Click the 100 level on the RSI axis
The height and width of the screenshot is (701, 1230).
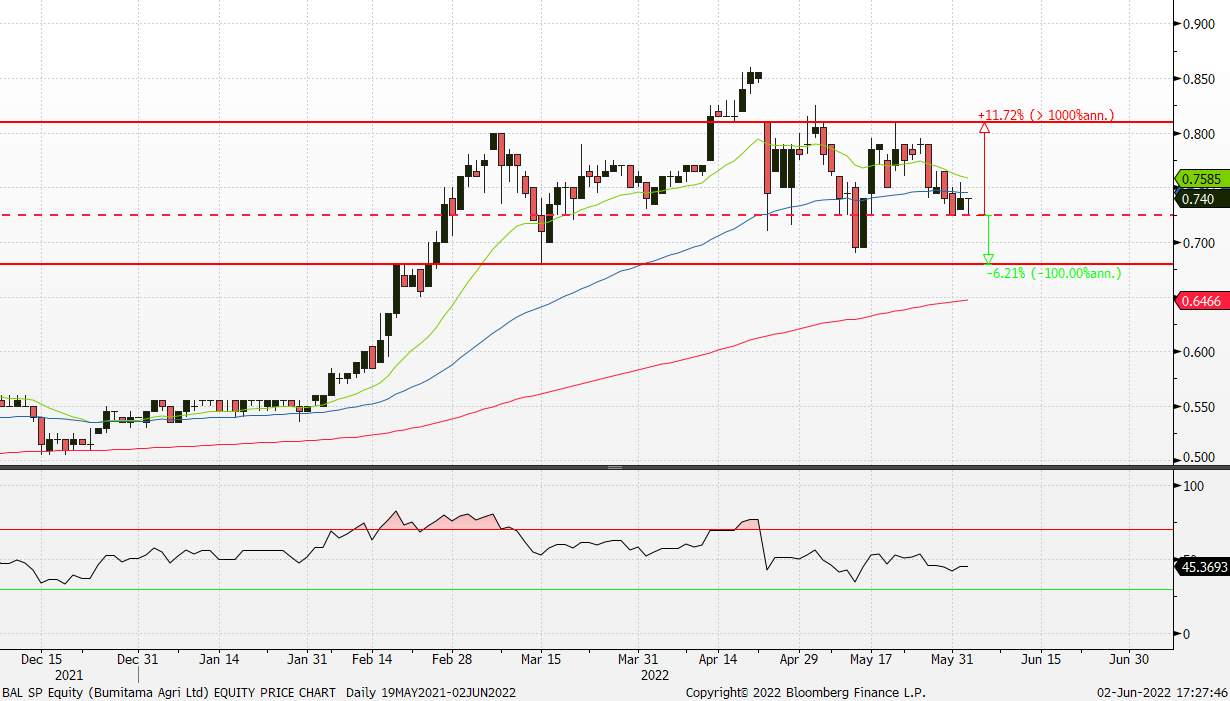1192,486
